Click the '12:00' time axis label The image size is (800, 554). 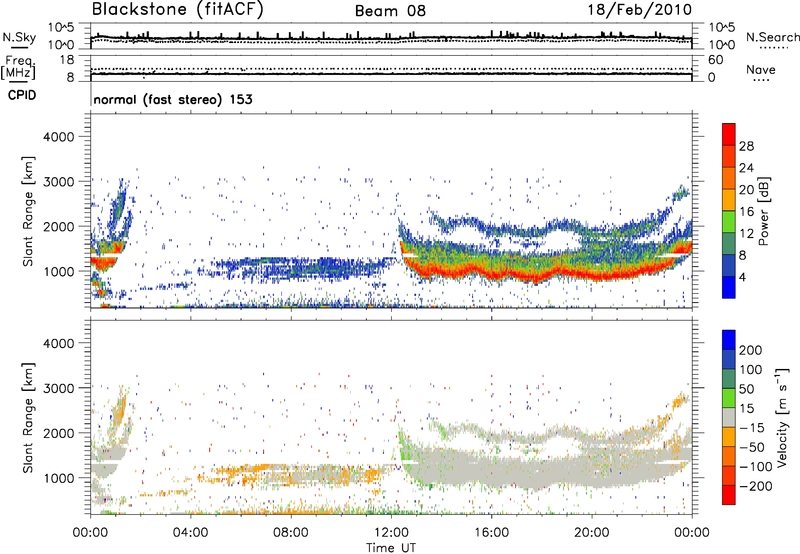pyautogui.click(x=391, y=532)
